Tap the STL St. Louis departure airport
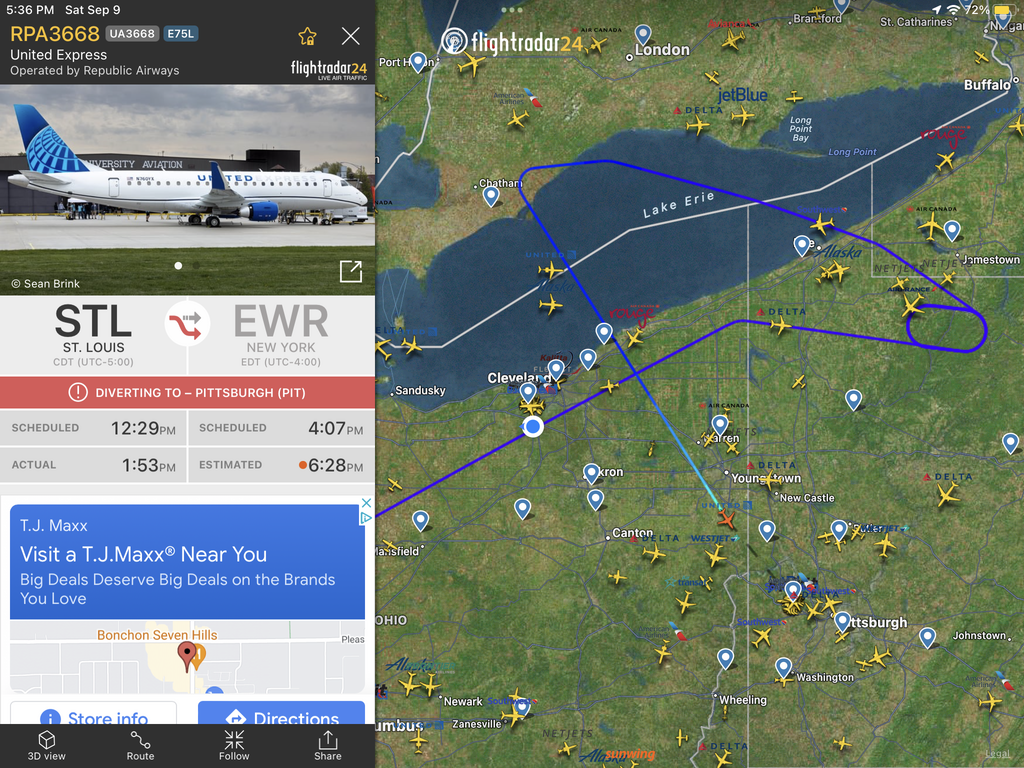The width and height of the screenshot is (1024, 768). click(93, 334)
